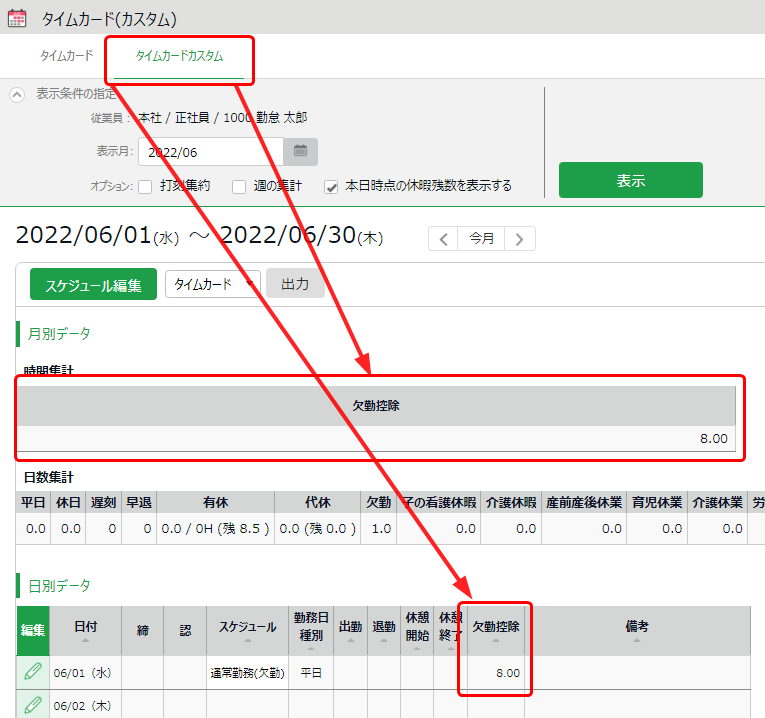Viewport: 765px width, 718px height.
Task: Select the タイムカードカスタム tab
Action: coord(179,57)
